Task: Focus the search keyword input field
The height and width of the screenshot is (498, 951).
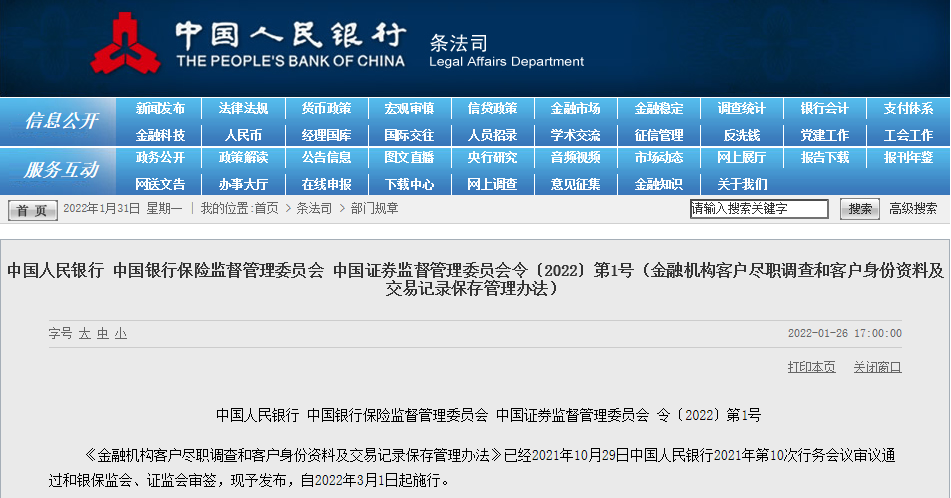Action: click(x=759, y=209)
